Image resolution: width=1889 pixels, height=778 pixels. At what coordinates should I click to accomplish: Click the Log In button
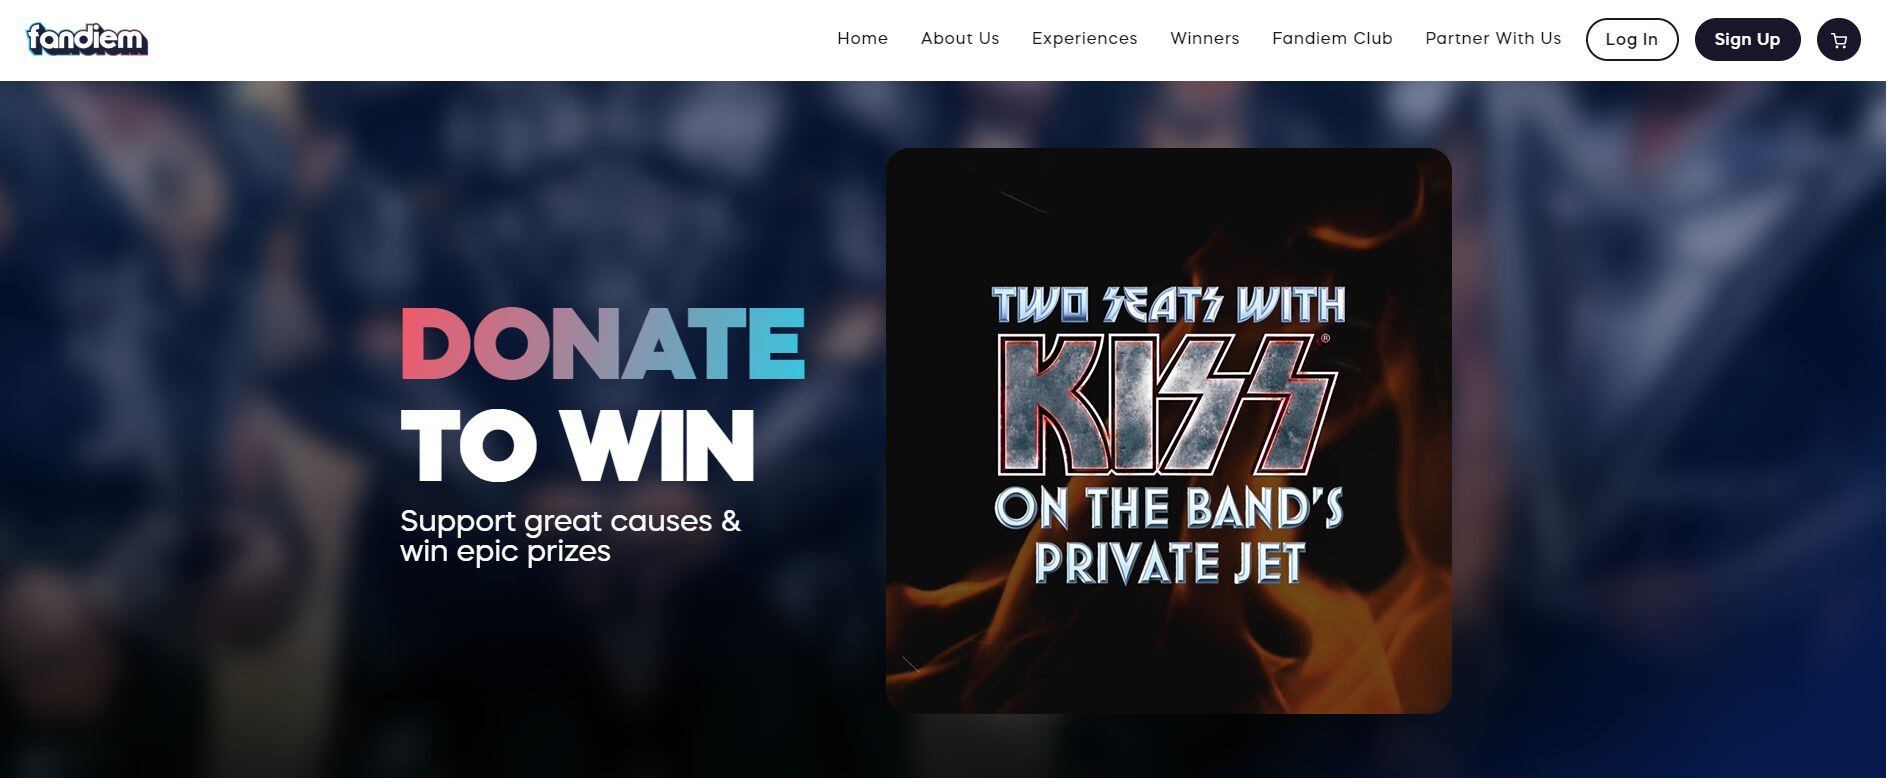(1631, 40)
